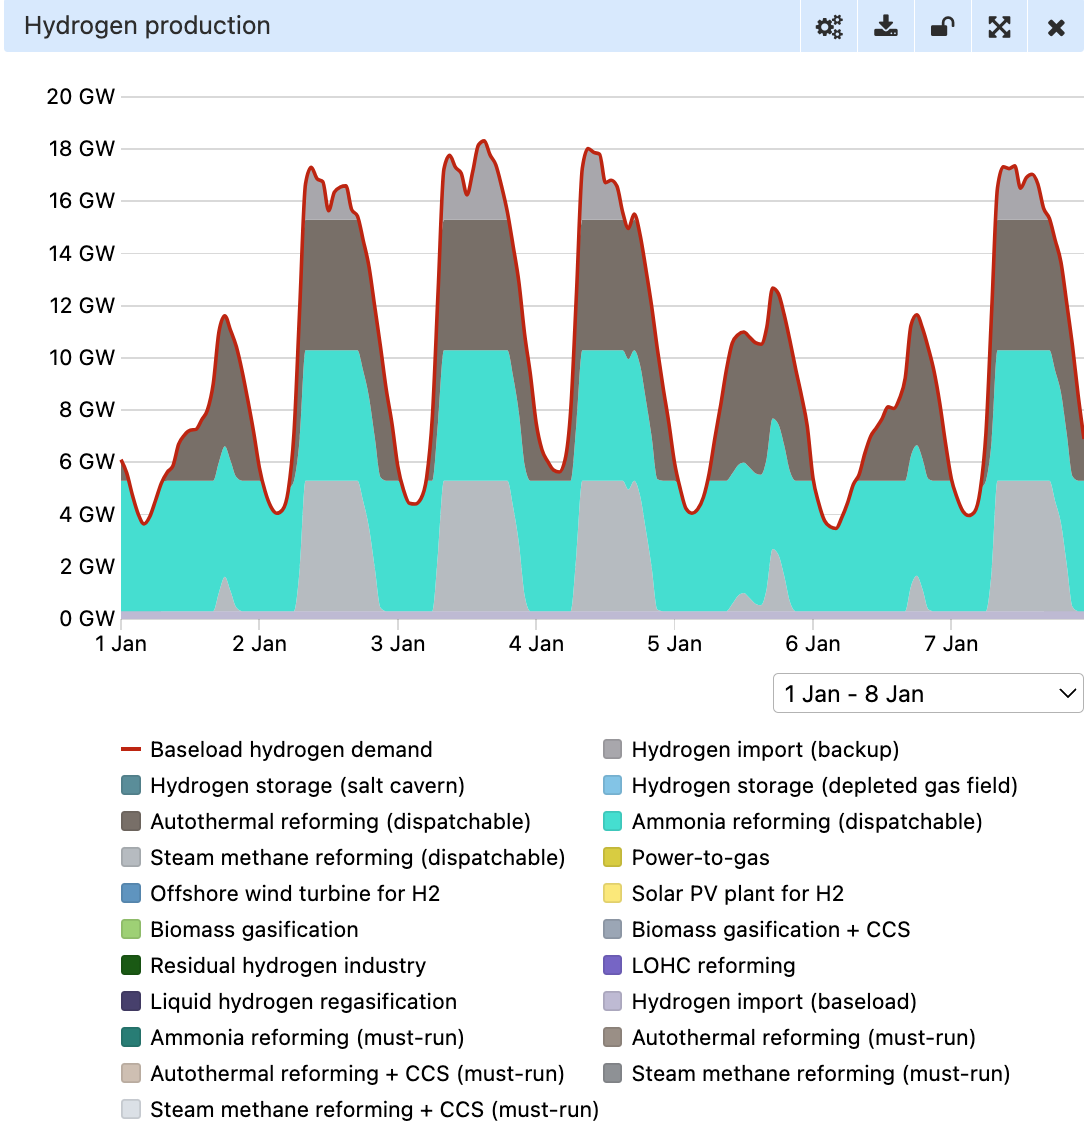
Task: Click the Steam methane reforming (must-run) swatch
Action: (x=612, y=1073)
